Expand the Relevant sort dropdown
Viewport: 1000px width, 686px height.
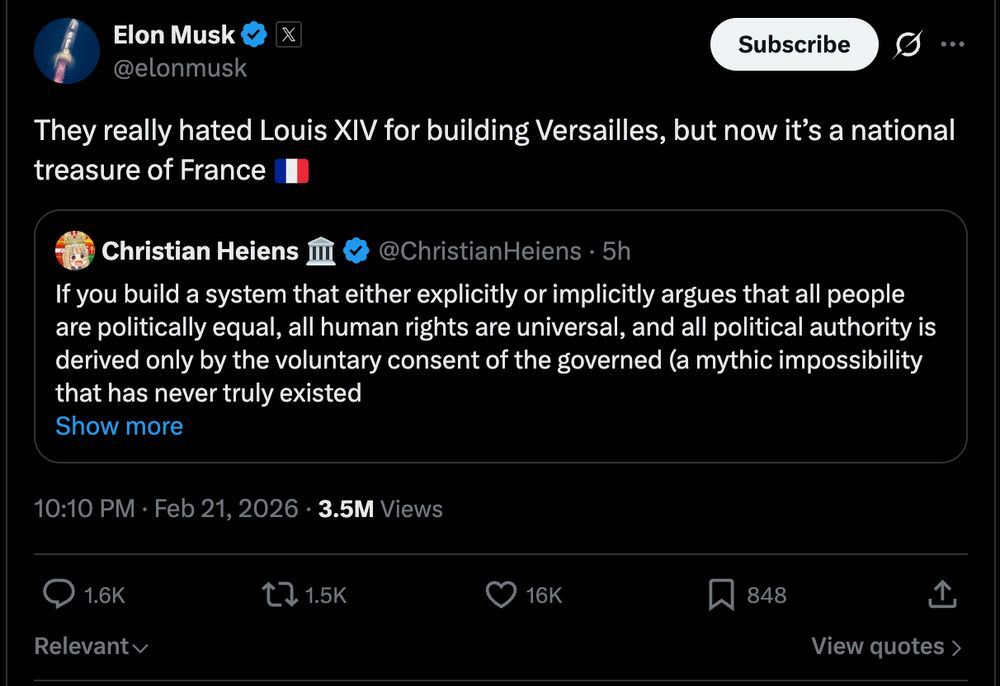(x=91, y=647)
